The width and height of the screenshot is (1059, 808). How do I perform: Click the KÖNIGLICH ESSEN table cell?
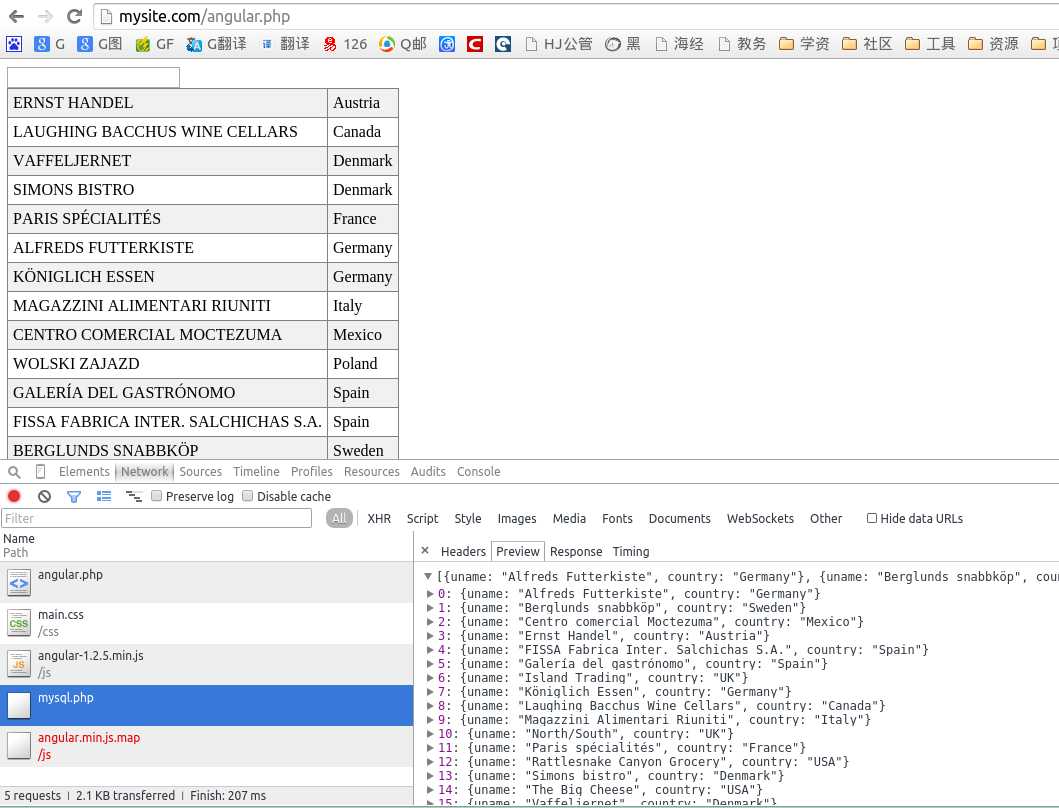(167, 277)
